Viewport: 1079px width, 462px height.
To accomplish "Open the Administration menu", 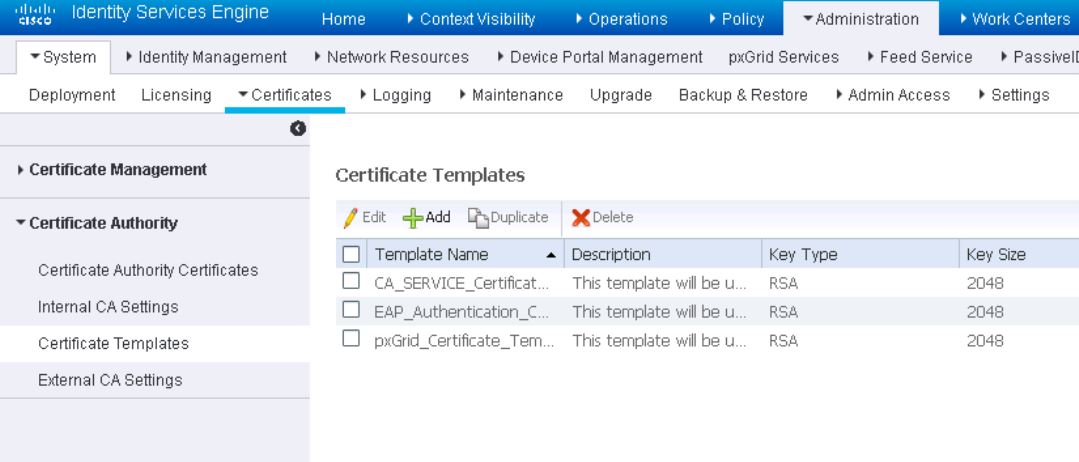I will click(861, 19).
